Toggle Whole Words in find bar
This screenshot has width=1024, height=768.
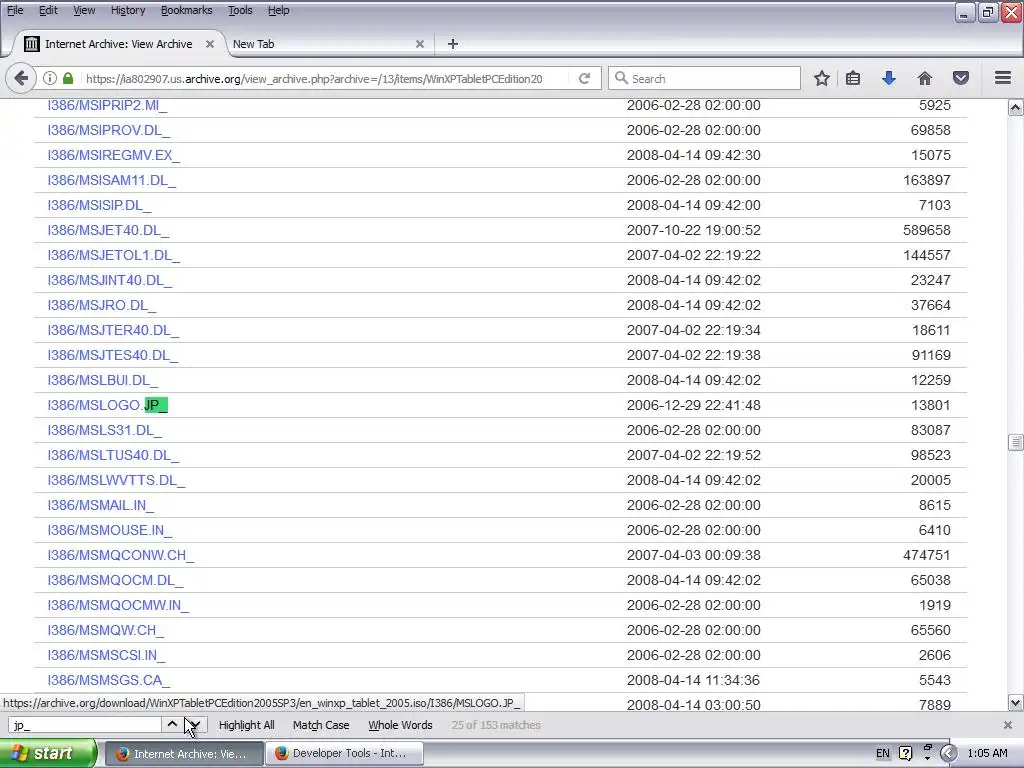(x=400, y=725)
